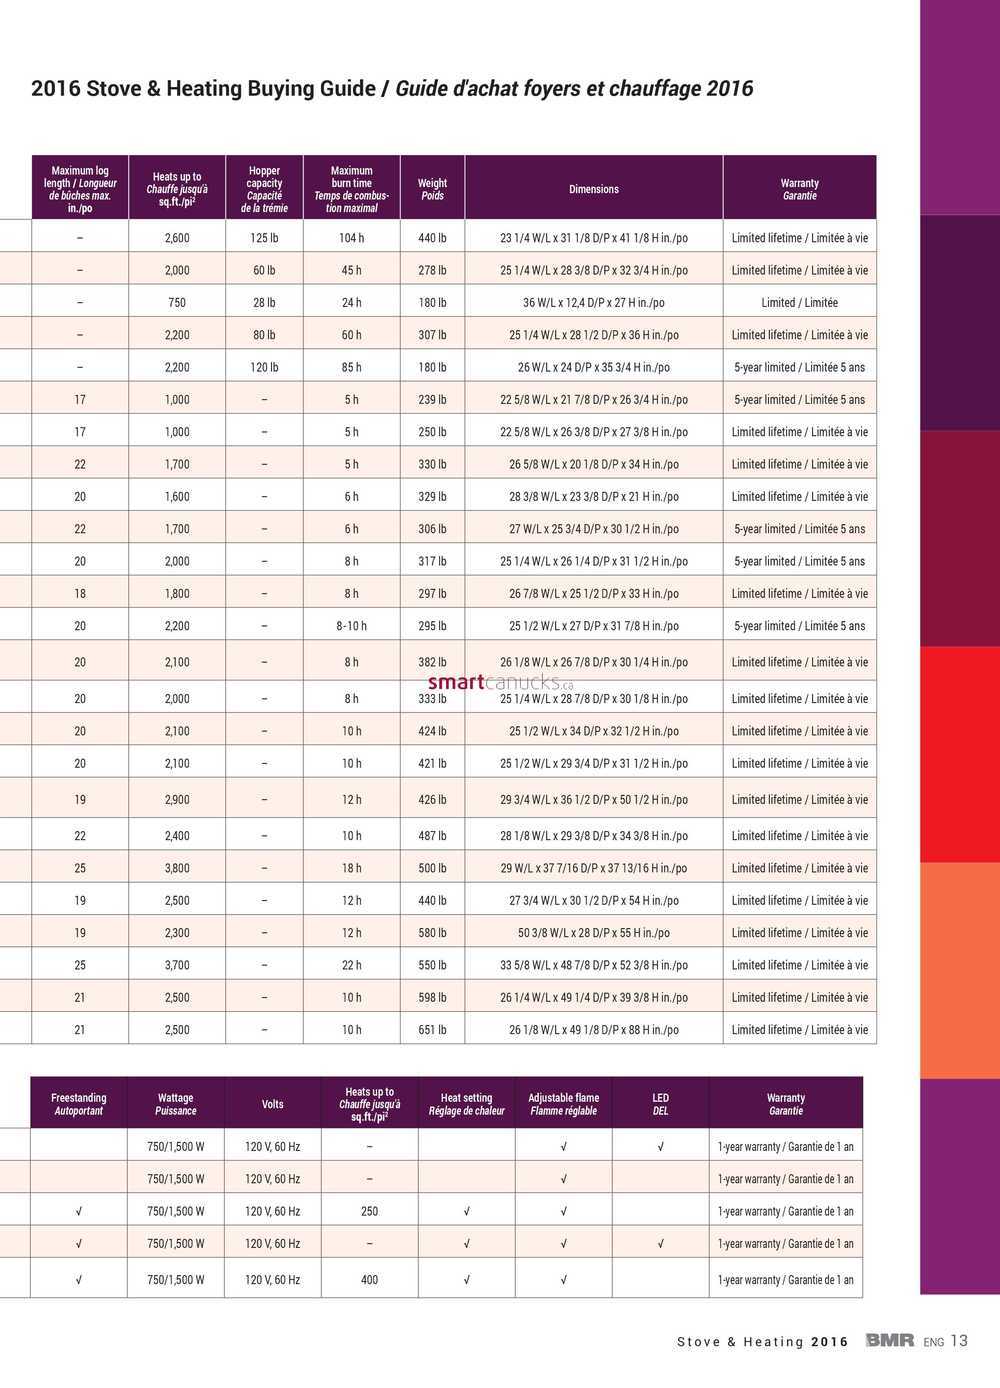Click the 'Weight / Poids' column header
This screenshot has height=1388, width=1000.
(x=432, y=189)
